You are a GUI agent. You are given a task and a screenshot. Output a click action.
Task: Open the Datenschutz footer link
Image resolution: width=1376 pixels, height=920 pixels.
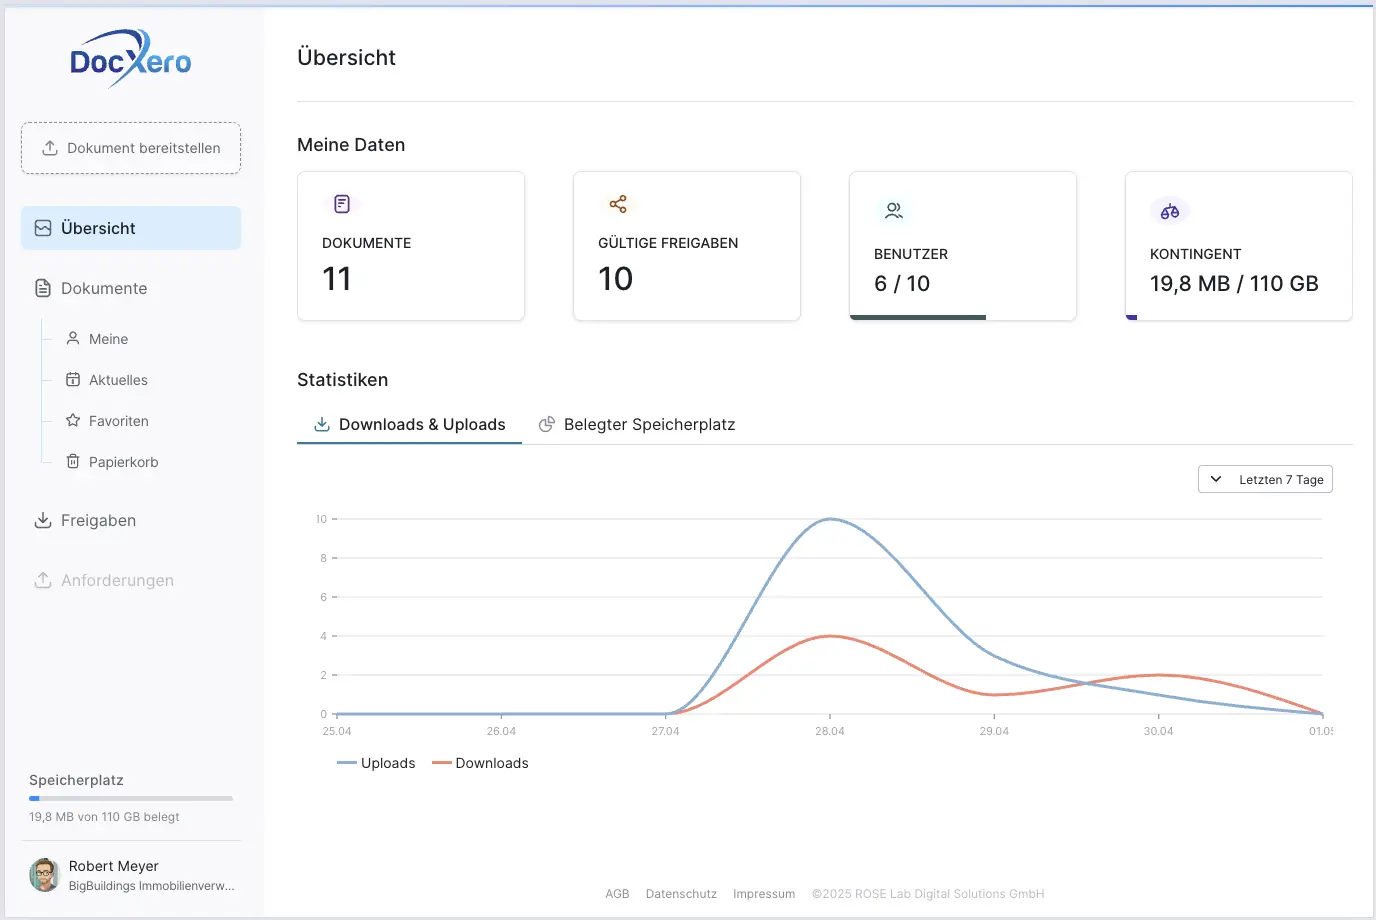(x=681, y=894)
